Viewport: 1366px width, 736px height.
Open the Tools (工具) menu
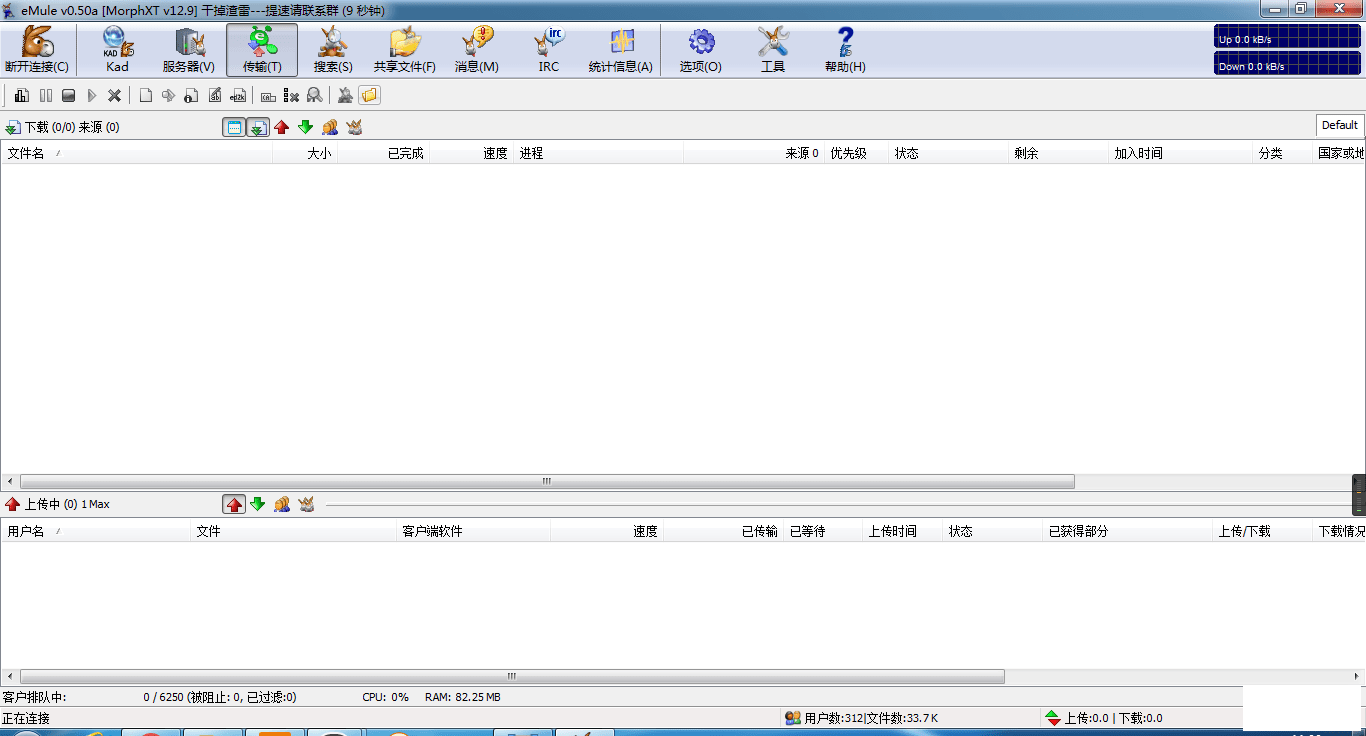pos(773,50)
